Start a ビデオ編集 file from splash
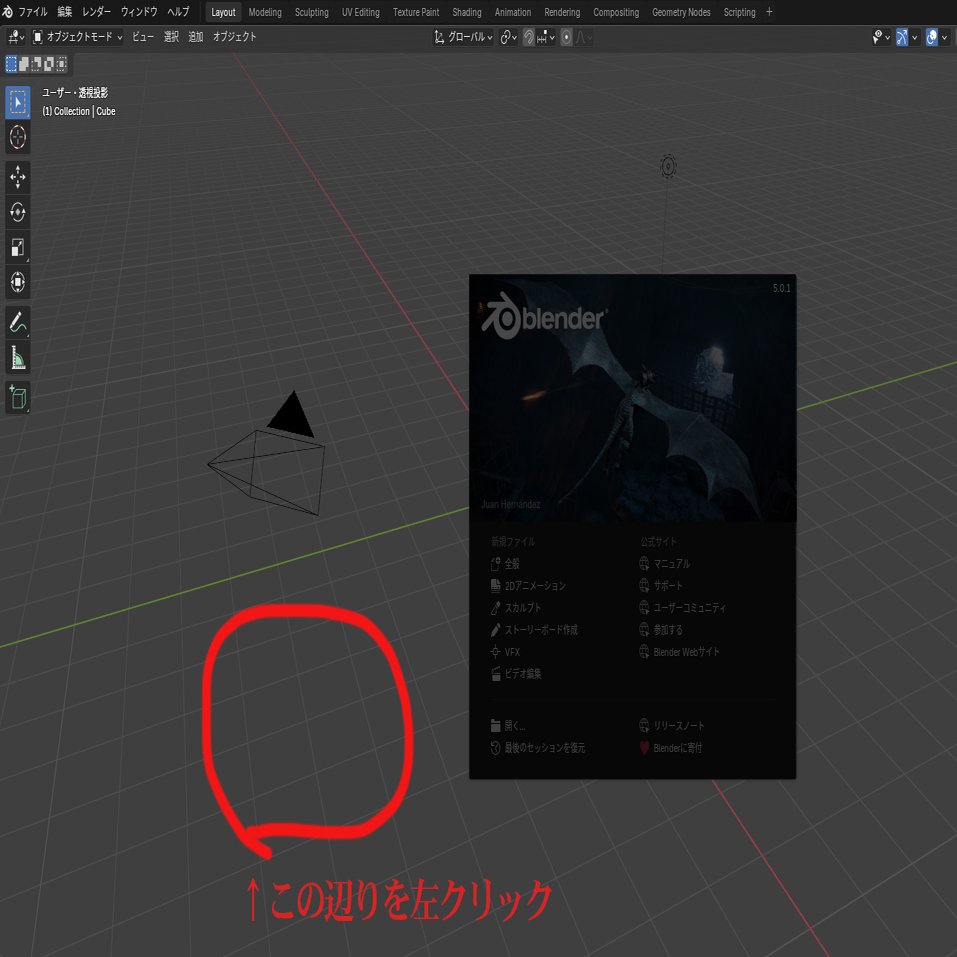This screenshot has height=957, width=957. coord(516,674)
